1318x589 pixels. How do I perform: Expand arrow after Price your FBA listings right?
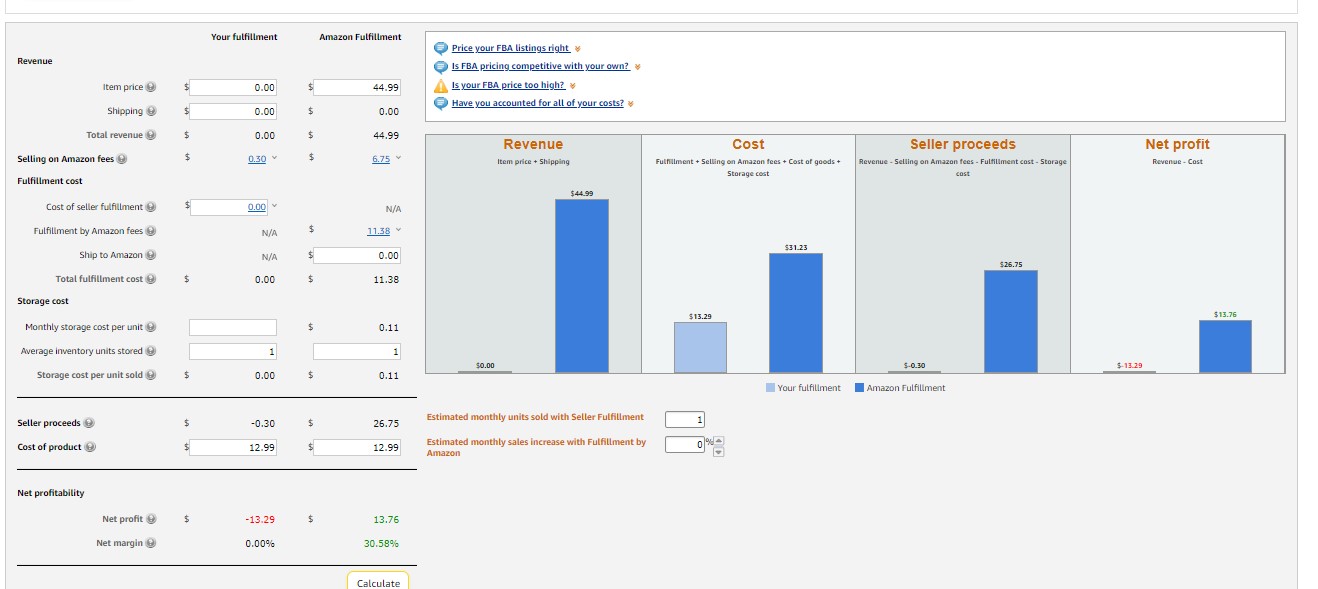[x=578, y=48]
